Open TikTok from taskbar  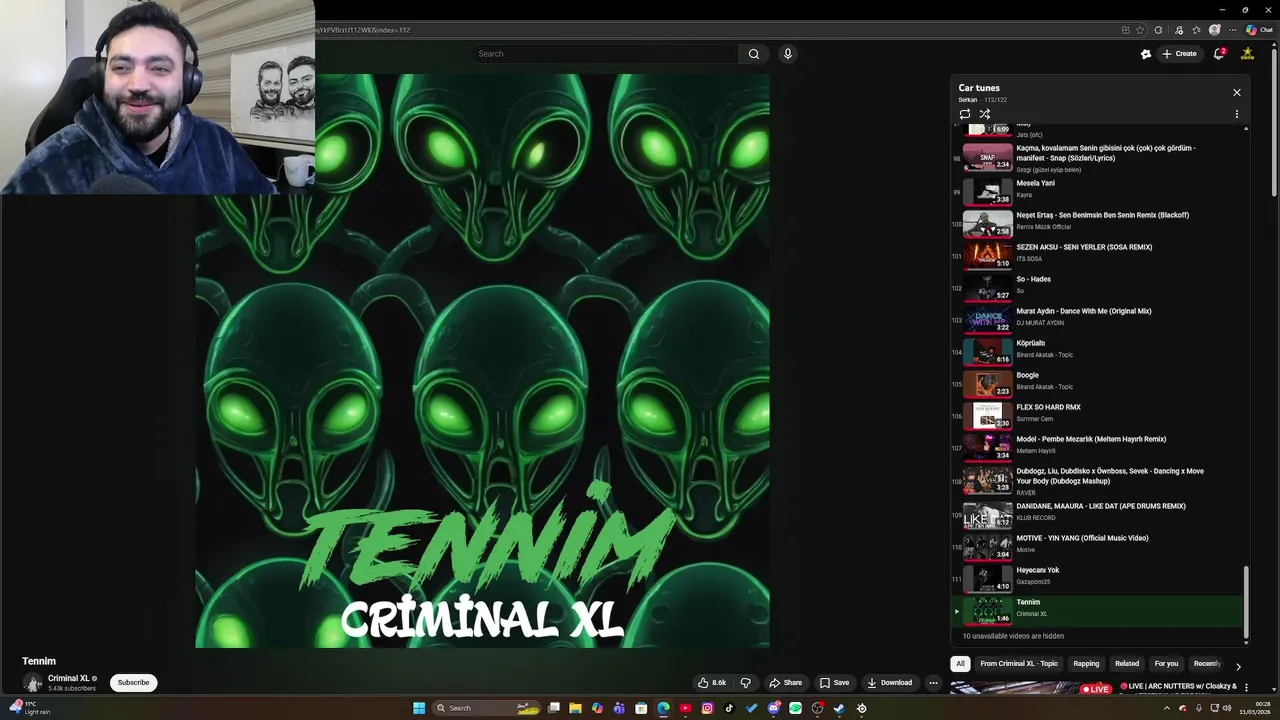pos(729,708)
